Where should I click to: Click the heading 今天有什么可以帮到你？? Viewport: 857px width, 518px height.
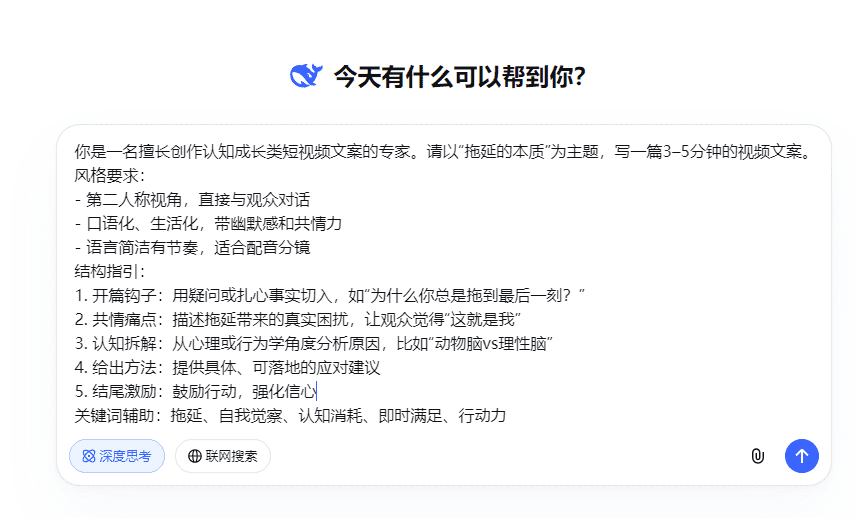459,77
